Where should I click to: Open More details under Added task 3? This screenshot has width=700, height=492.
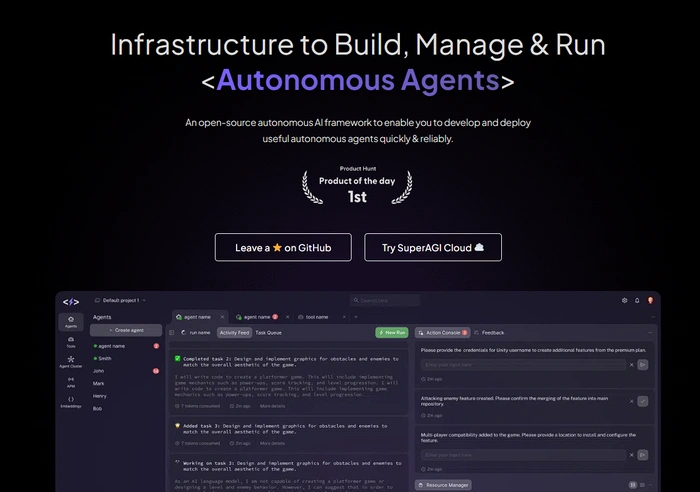click(272, 443)
